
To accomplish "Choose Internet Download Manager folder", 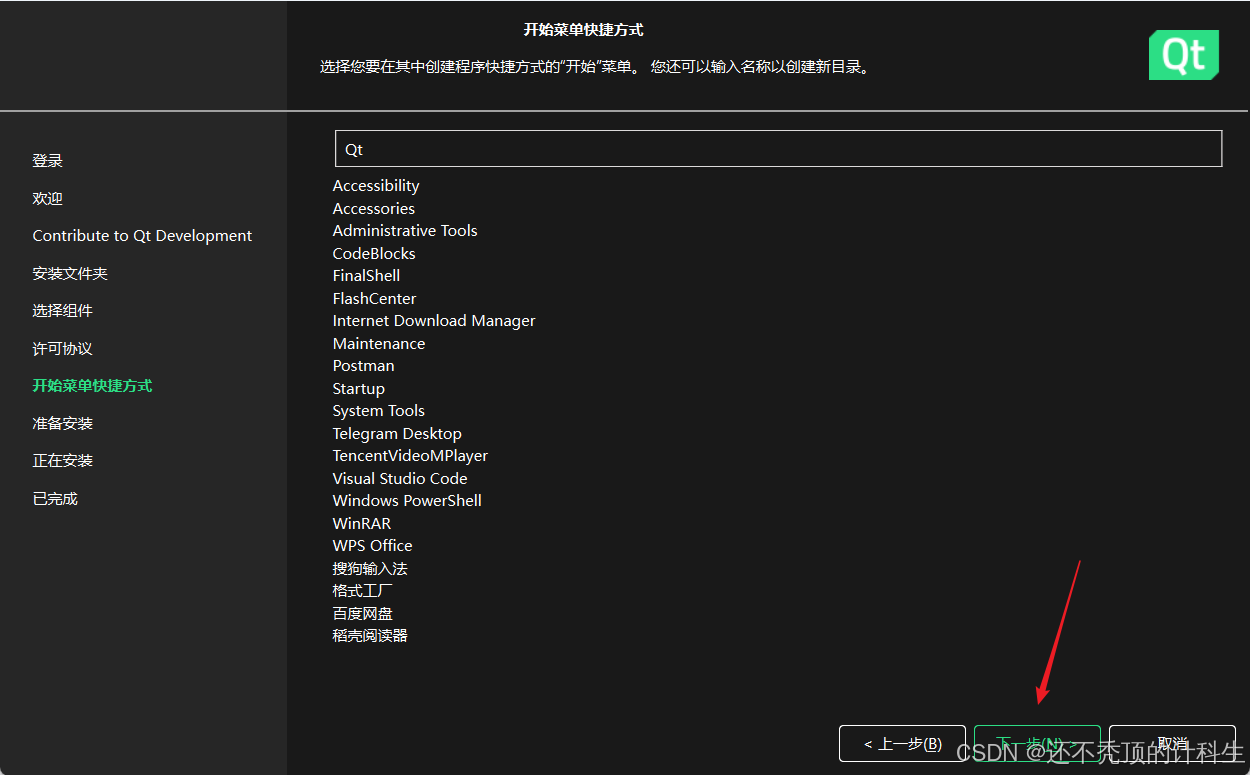I will tap(434, 321).
